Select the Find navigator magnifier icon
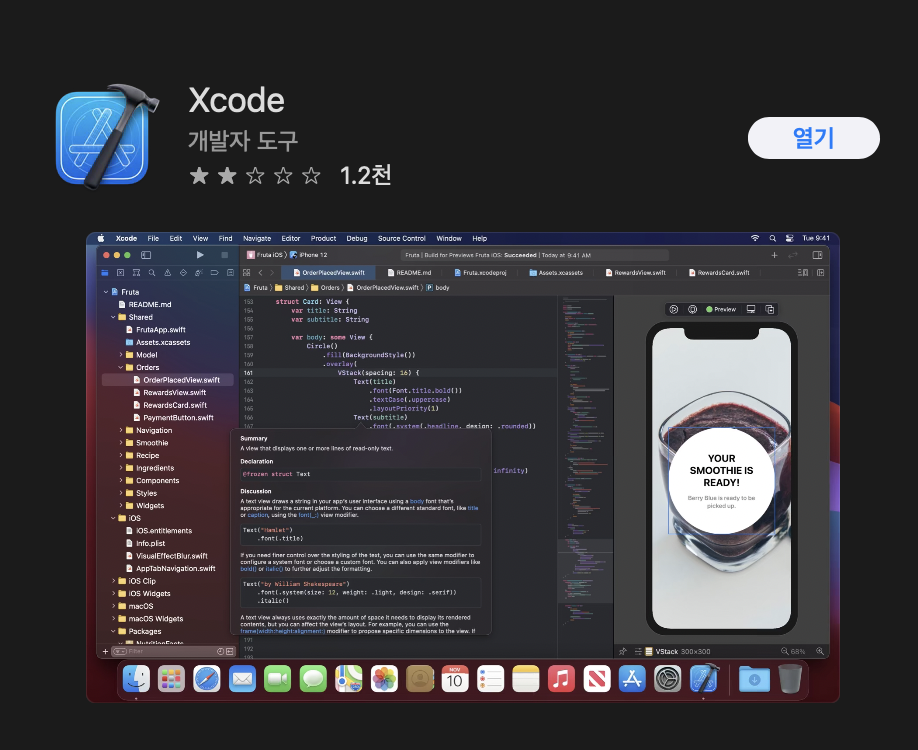The image size is (918, 750). [152, 272]
